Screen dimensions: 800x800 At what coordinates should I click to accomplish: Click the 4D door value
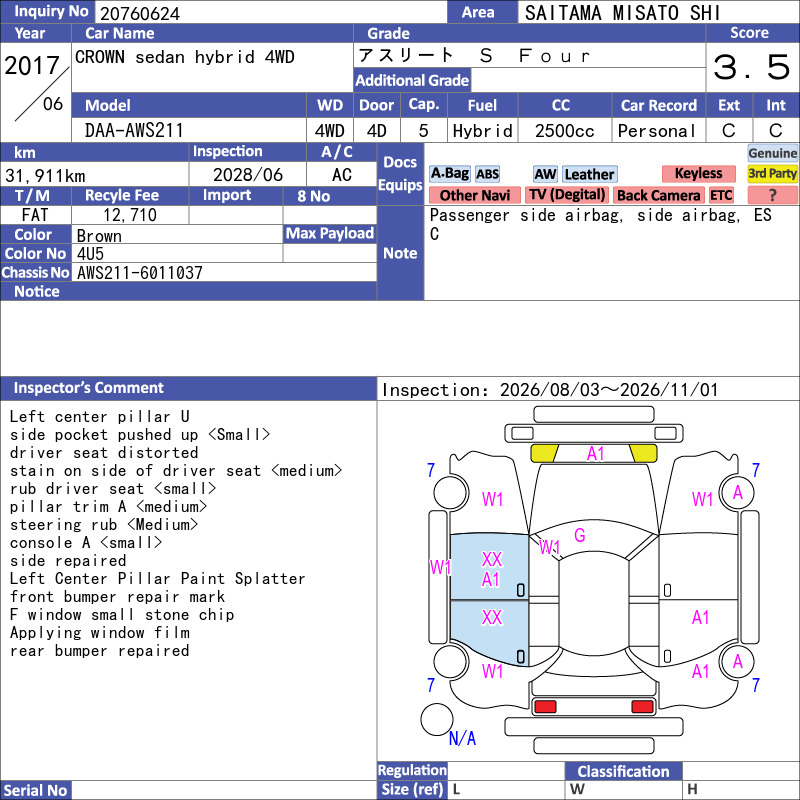pos(377,131)
